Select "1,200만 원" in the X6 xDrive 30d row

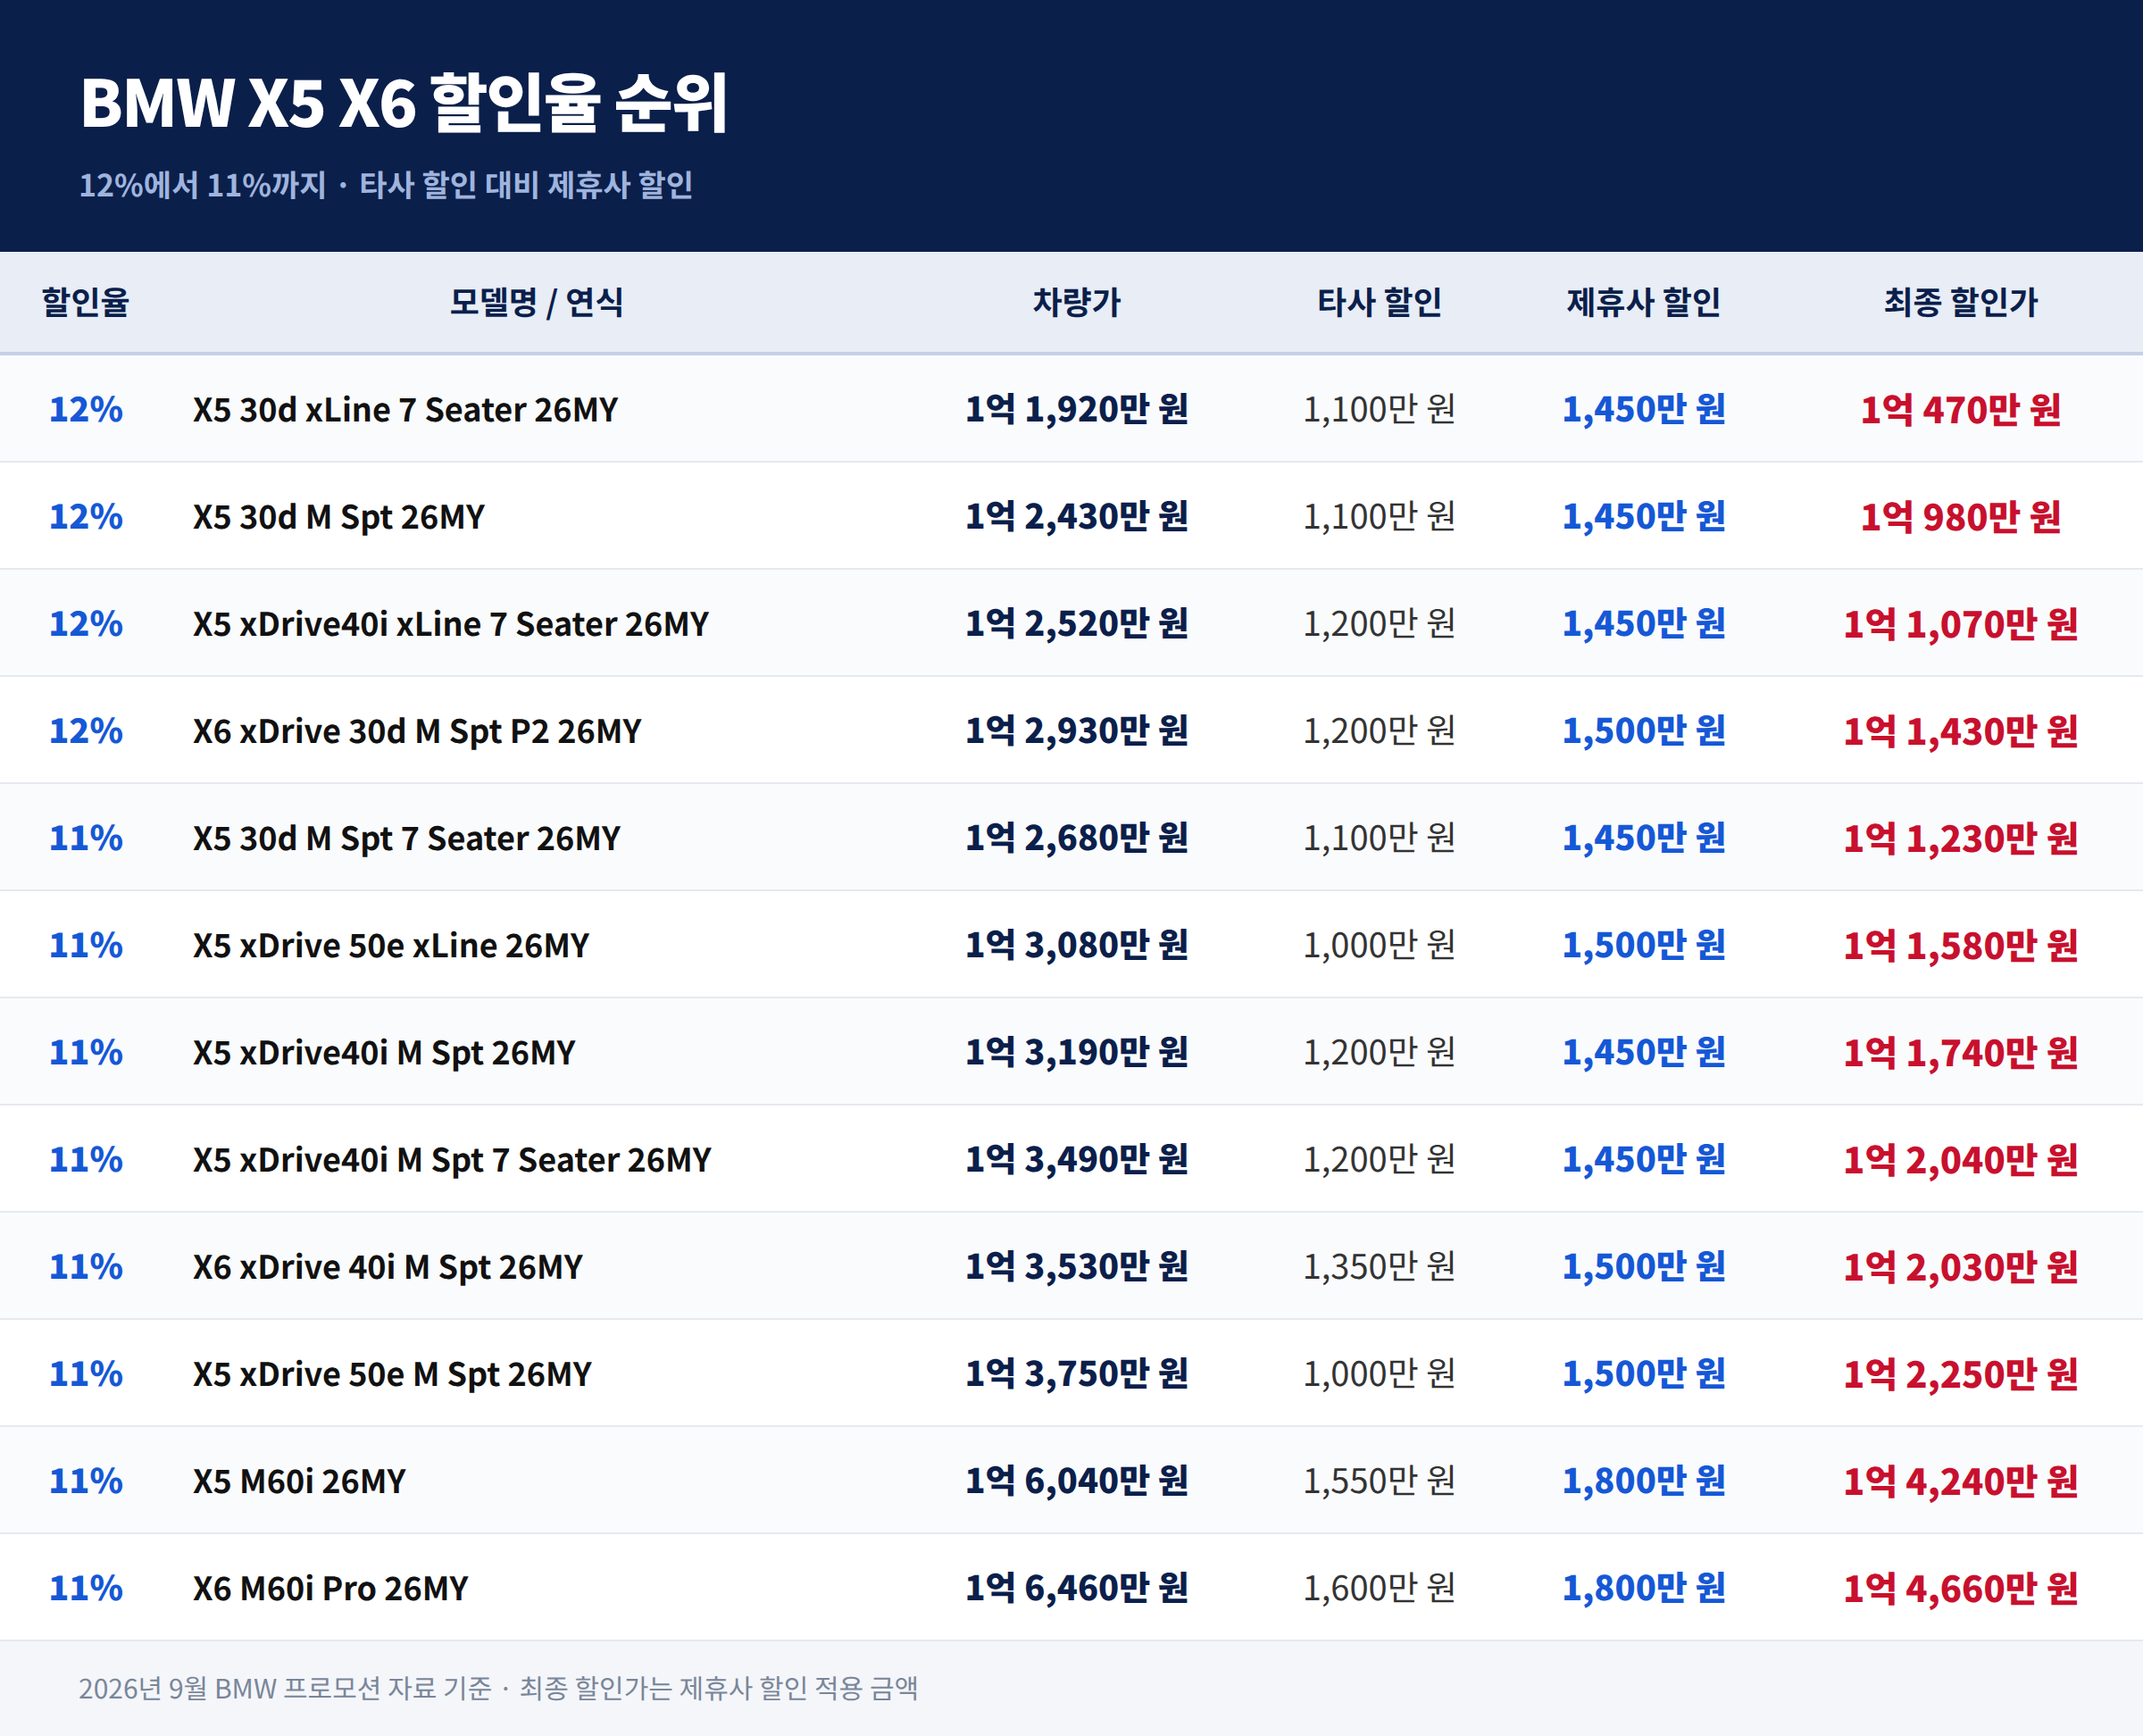click(x=1379, y=730)
